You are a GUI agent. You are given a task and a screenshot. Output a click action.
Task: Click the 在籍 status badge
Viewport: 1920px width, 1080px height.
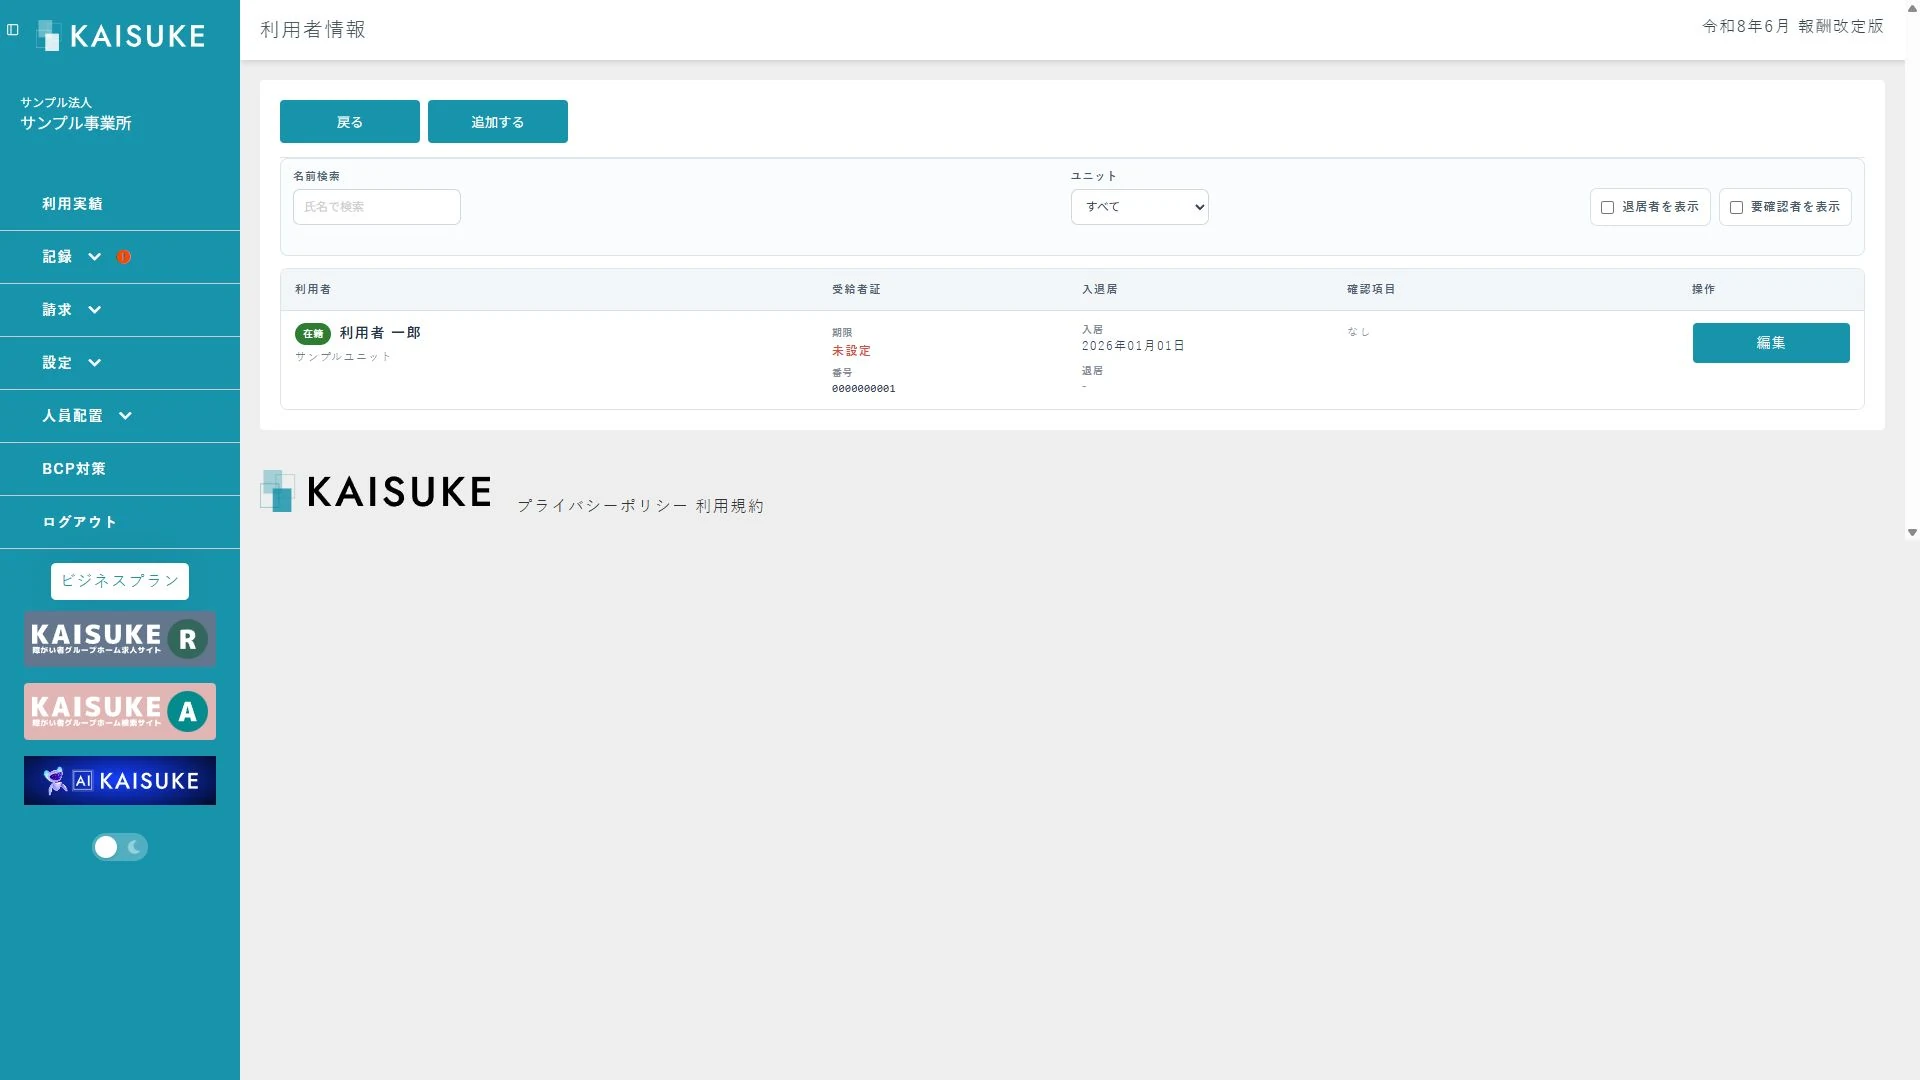pos(313,334)
